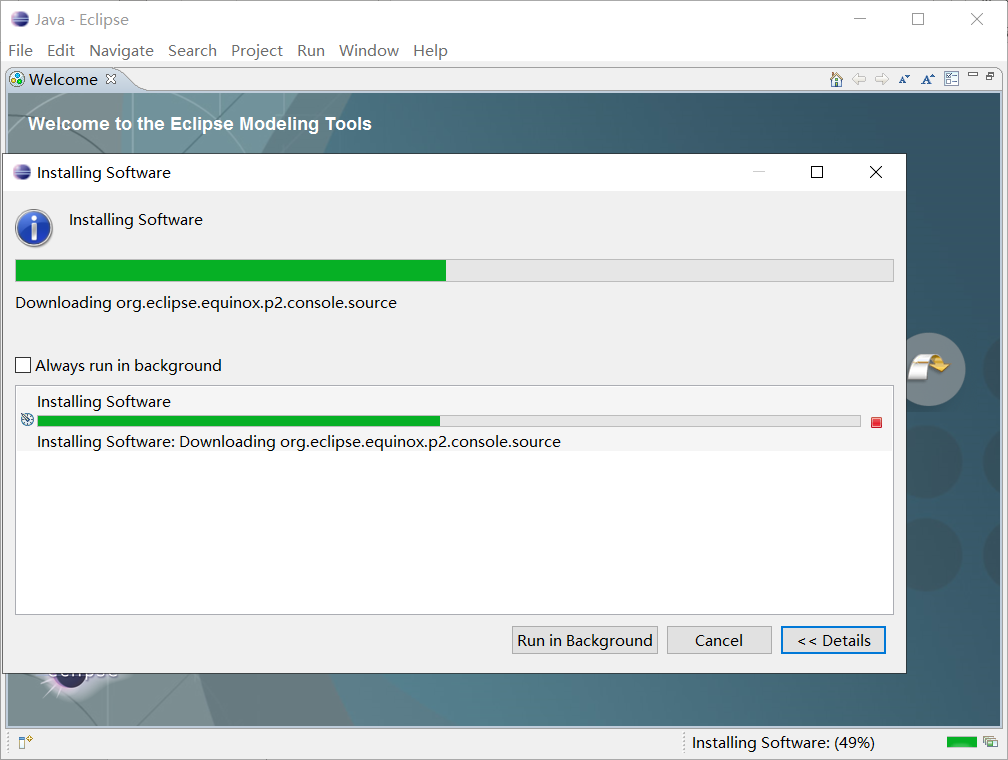Open the Project menu
This screenshot has height=760, width=1008.
[257, 50]
